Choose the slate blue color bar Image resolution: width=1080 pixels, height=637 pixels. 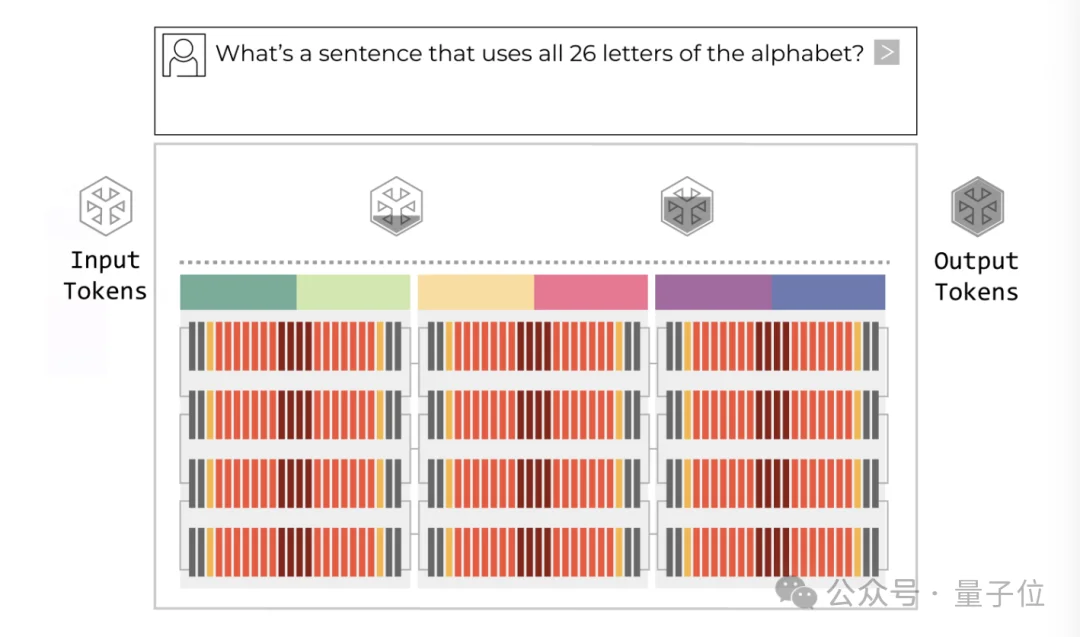(x=828, y=292)
